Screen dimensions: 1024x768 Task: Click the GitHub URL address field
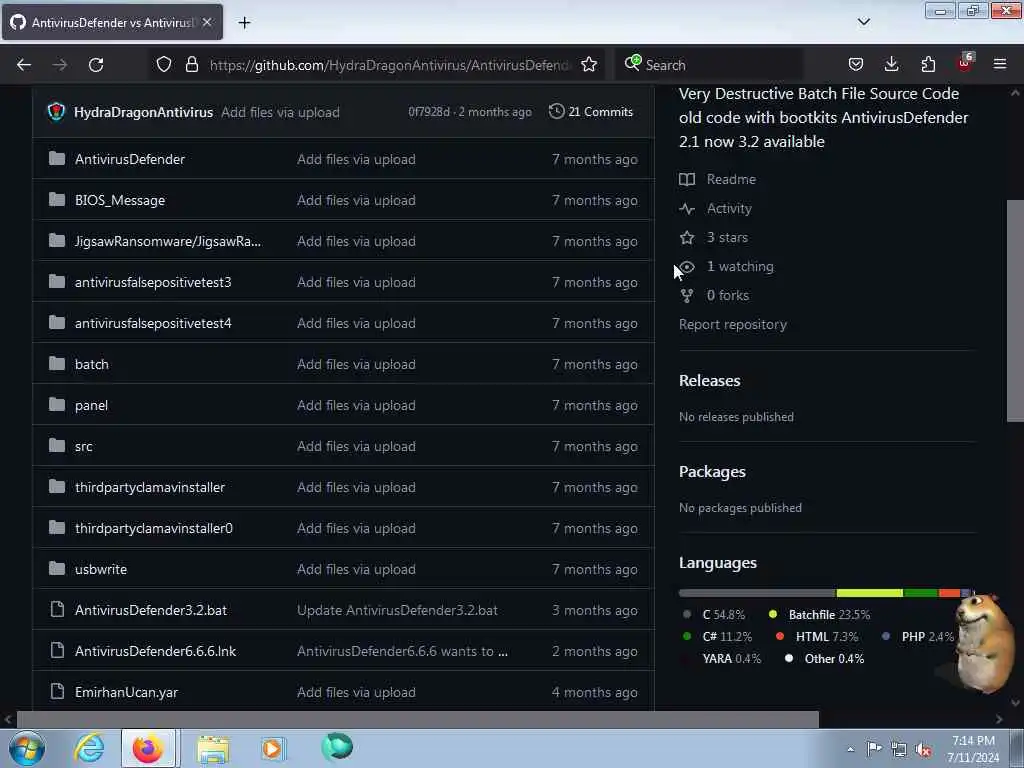pos(389,65)
